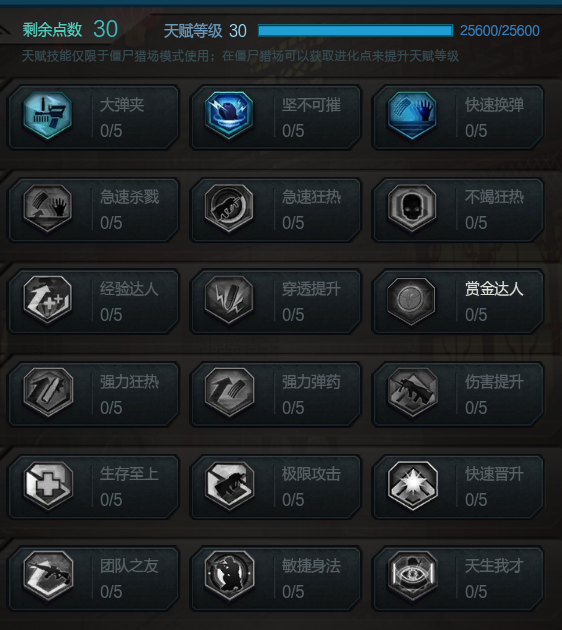Image resolution: width=562 pixels, height=630 pixels.
Task: Click the 快速换弹 hand icon
Action: 412,115
